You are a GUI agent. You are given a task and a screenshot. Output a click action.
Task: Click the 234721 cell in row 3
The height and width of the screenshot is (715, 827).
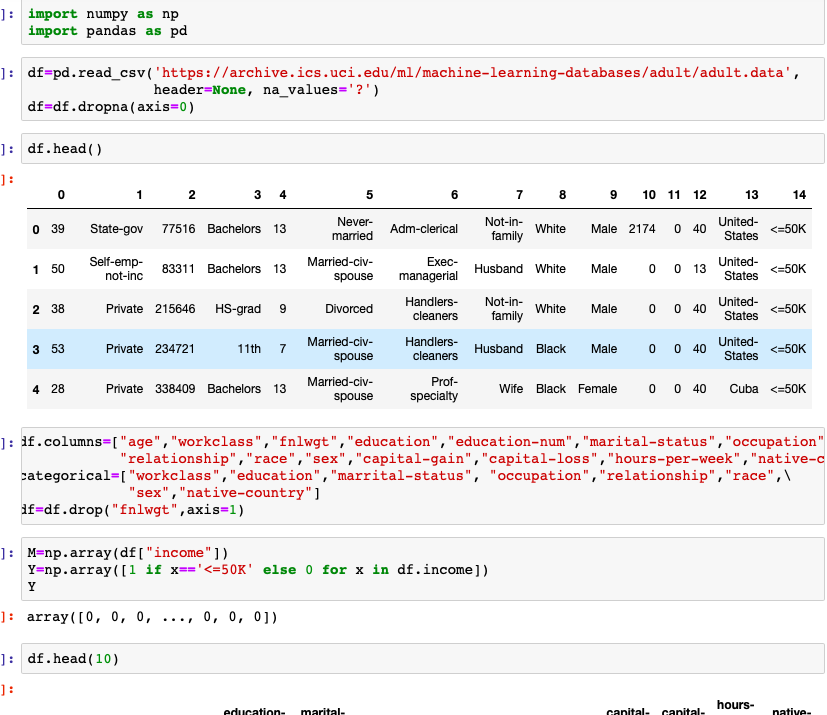(175, 349)
